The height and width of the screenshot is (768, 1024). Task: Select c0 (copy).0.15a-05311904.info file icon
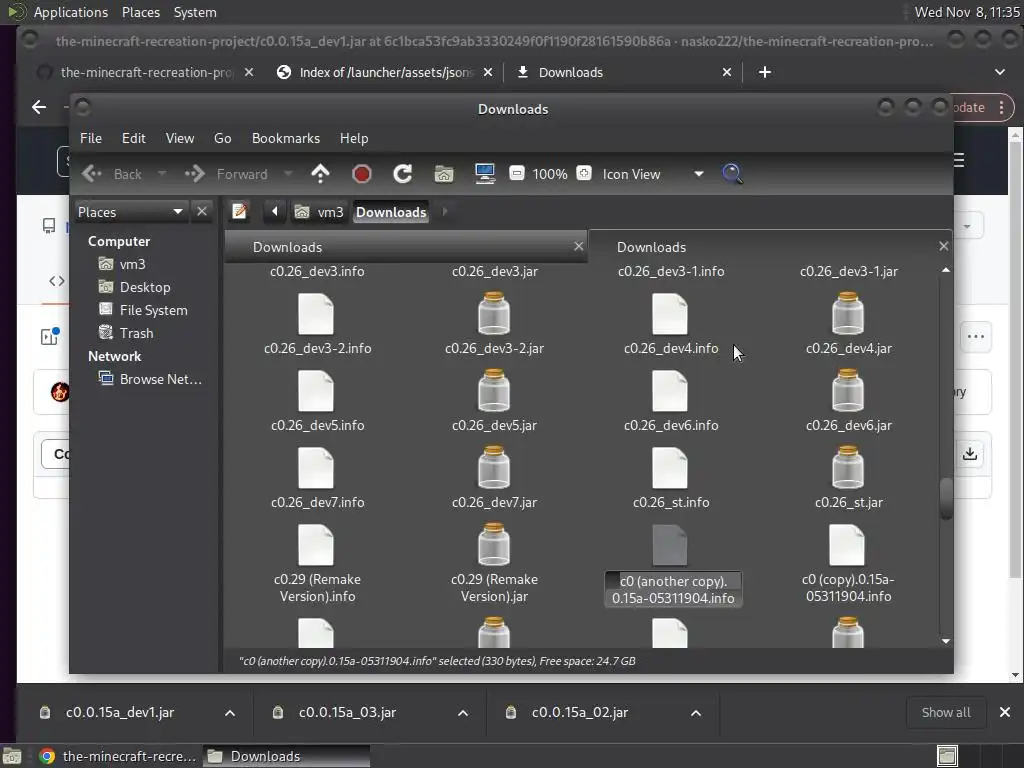click(847, 545)
